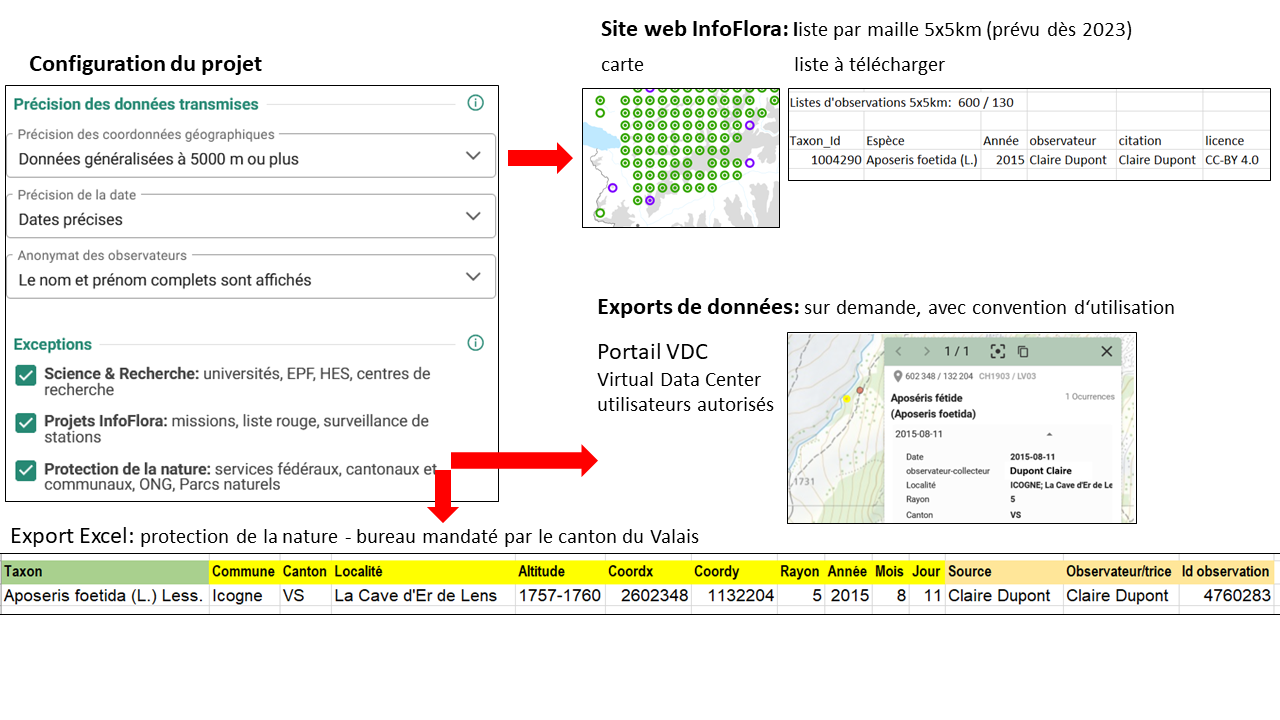Click the Jour column header
1280x720 pixels.
pos(926,572)
